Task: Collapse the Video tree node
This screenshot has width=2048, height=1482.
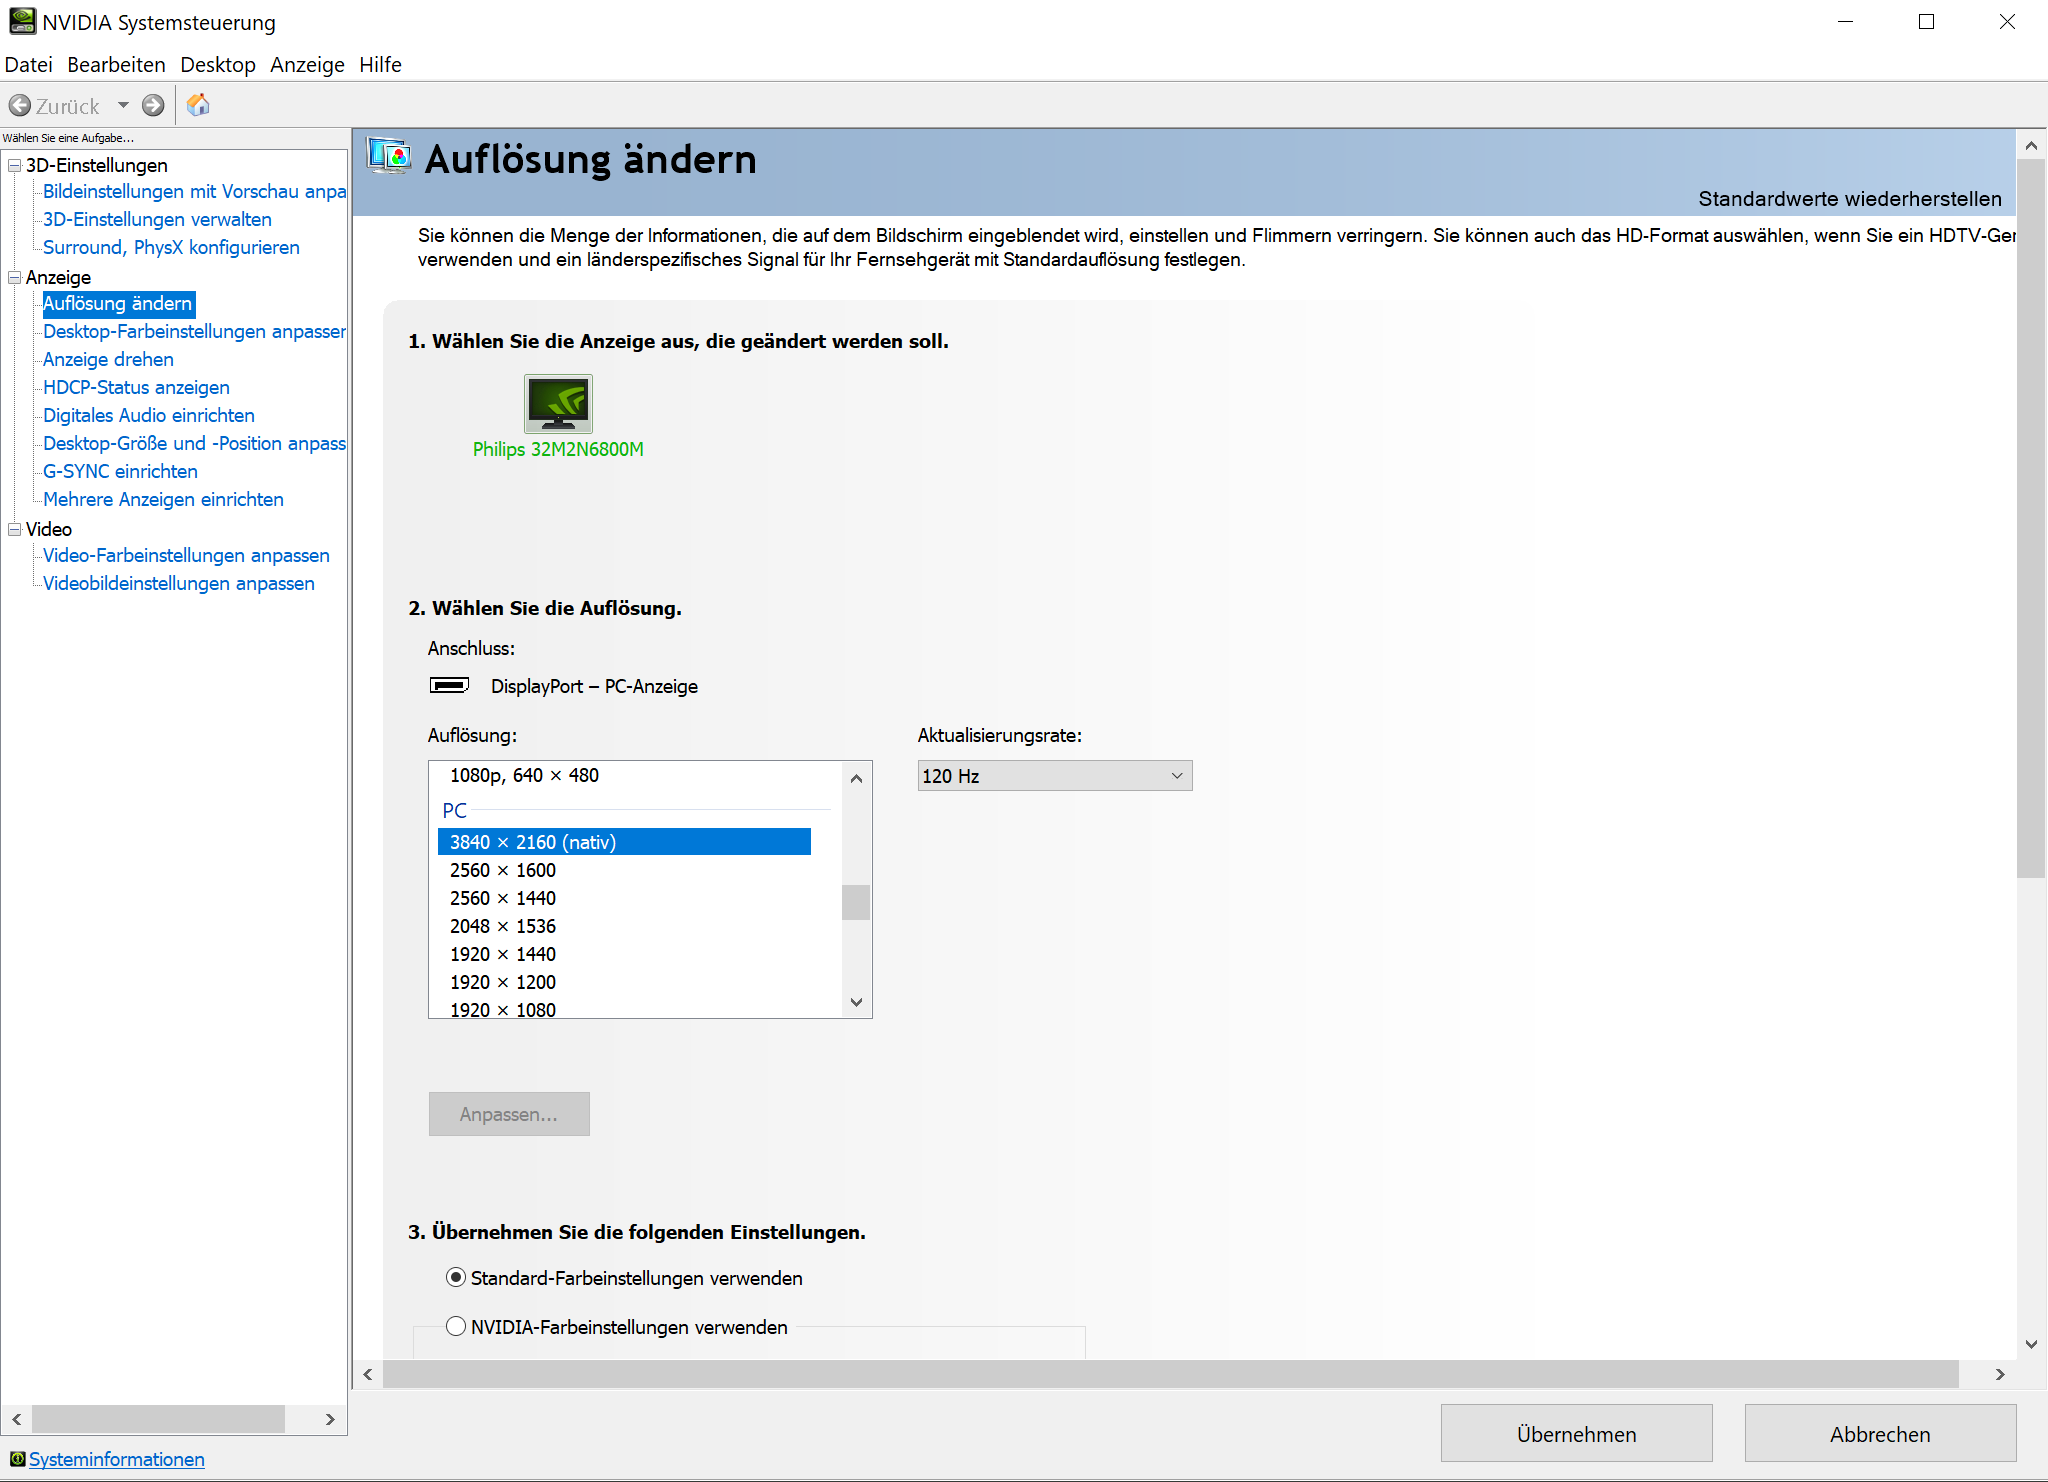Action: (x=15, y=529)
